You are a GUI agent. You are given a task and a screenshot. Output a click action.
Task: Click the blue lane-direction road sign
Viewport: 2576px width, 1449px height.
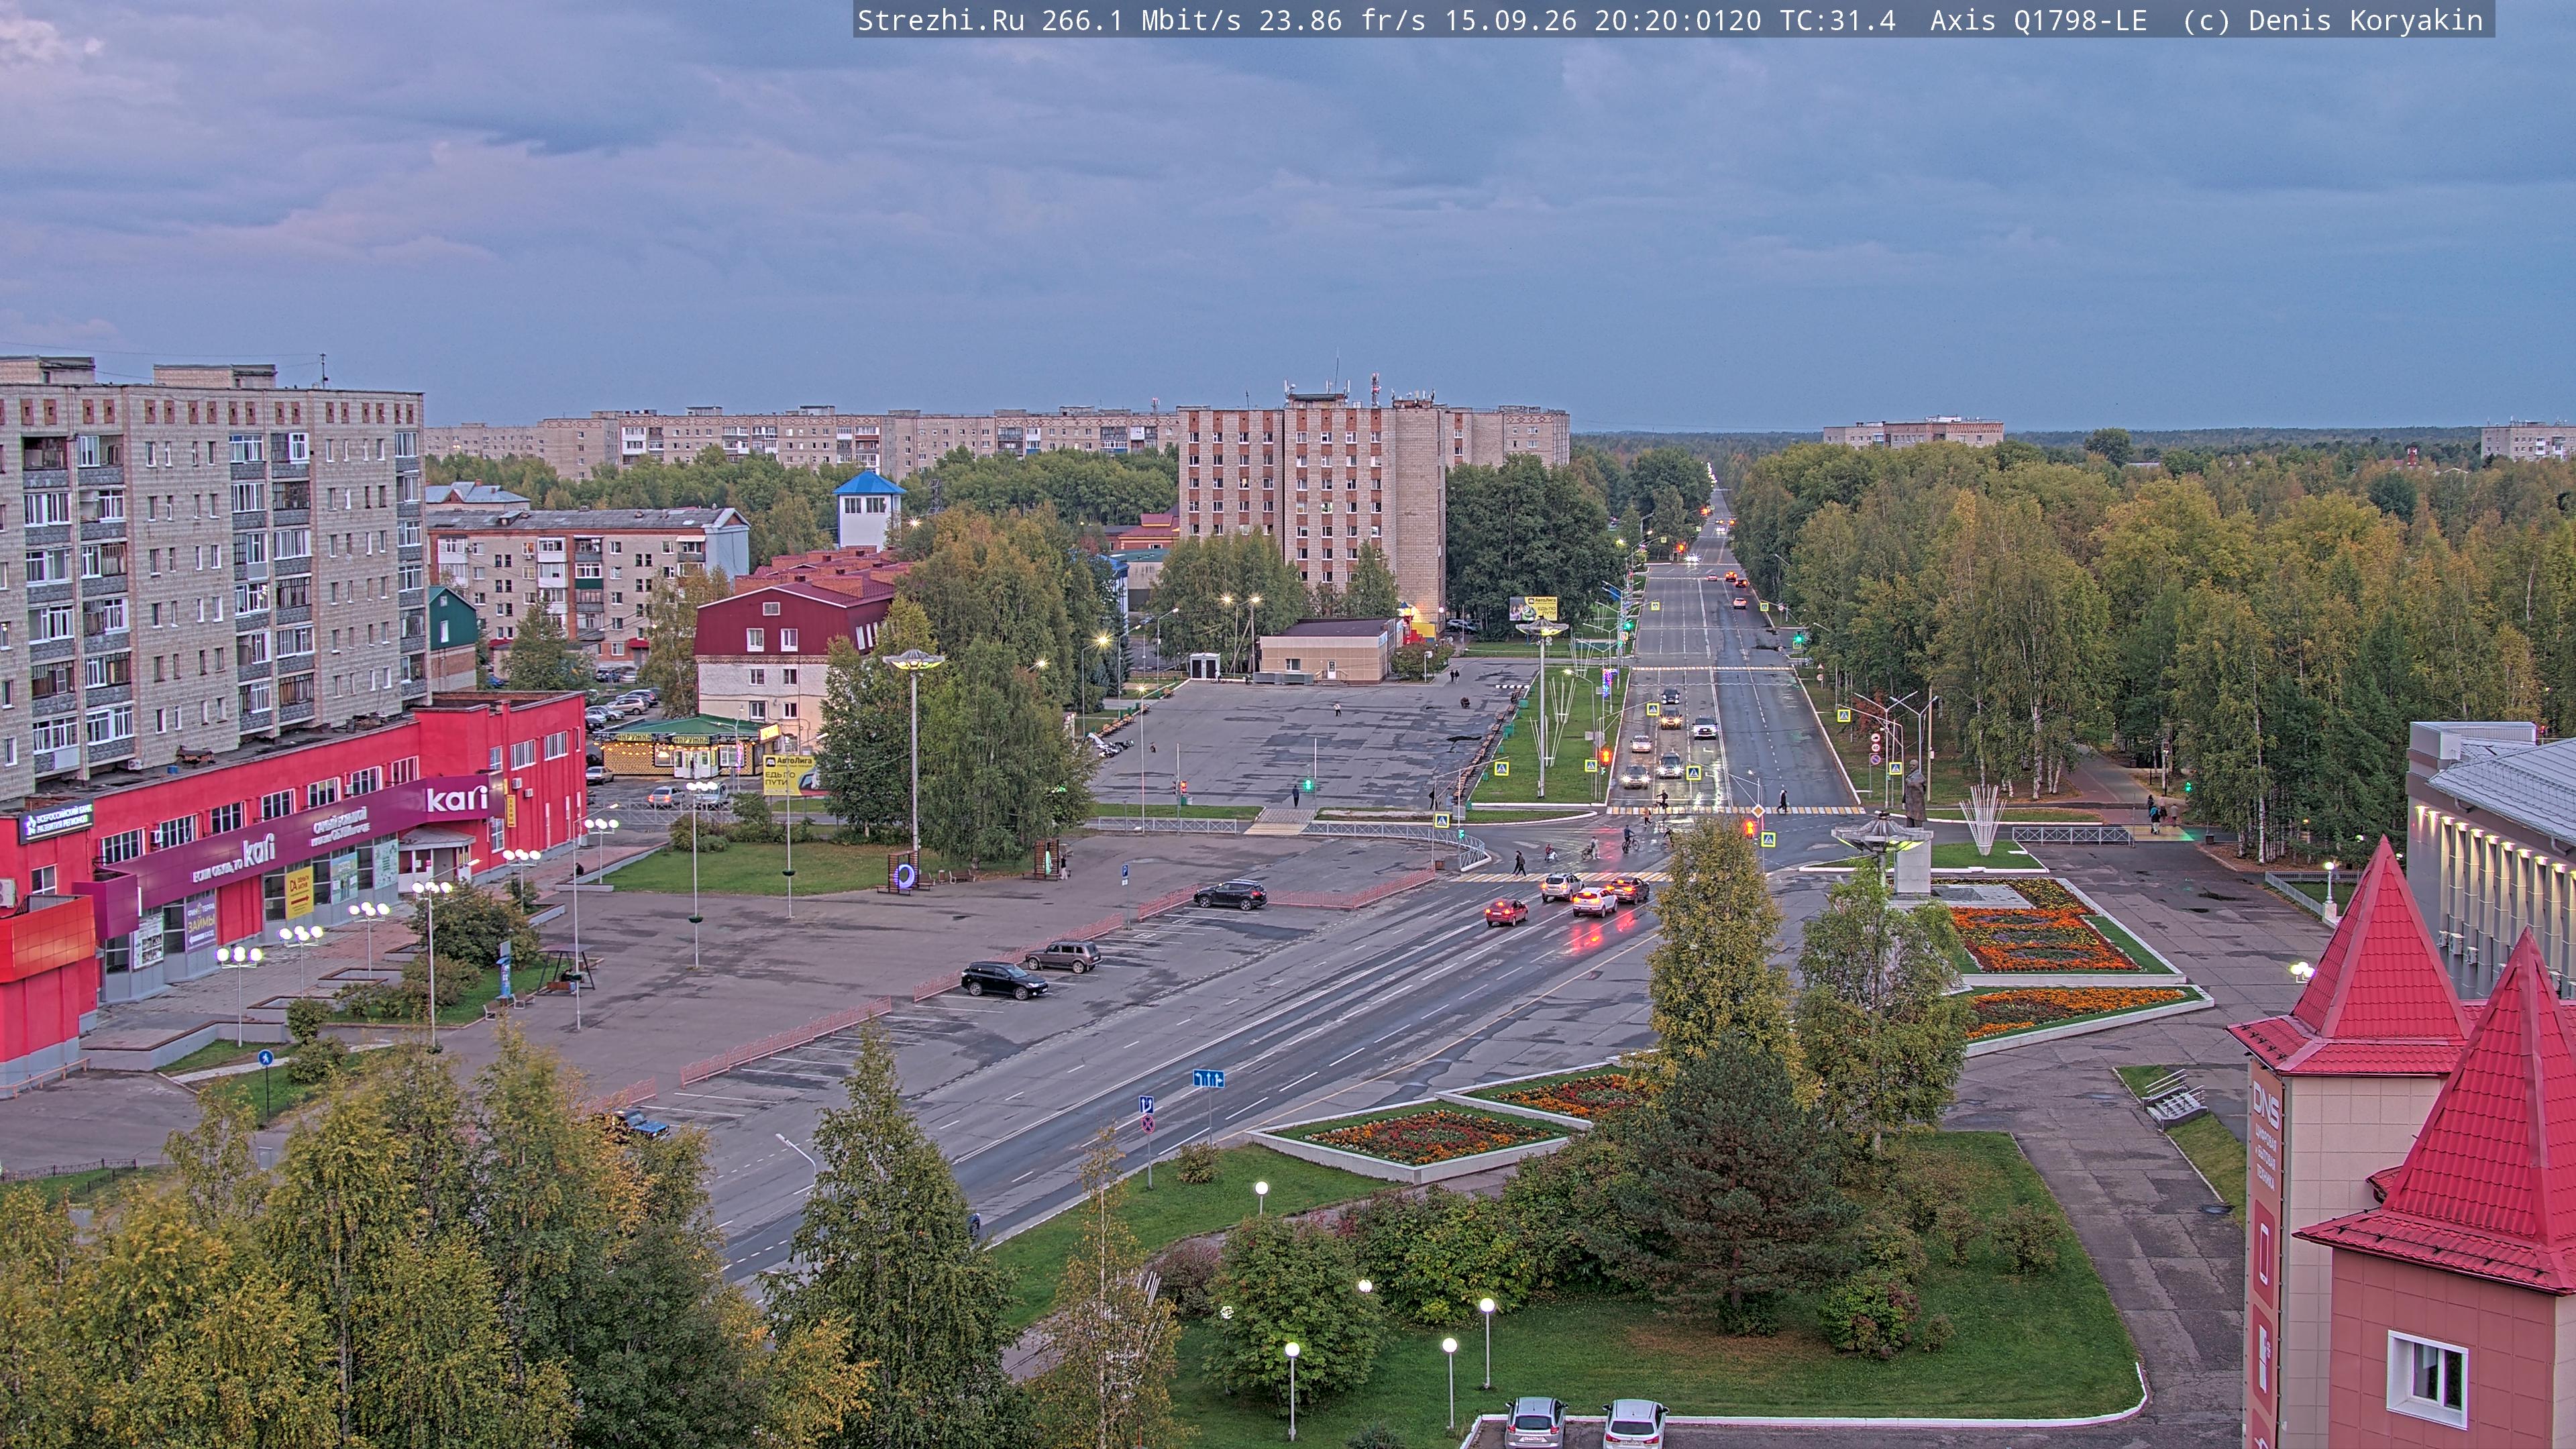pos(1208,1078)
